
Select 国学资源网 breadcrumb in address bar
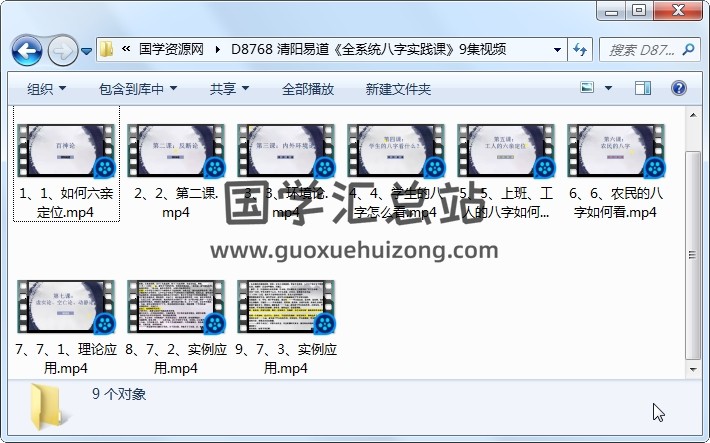[x=171, y=49]
